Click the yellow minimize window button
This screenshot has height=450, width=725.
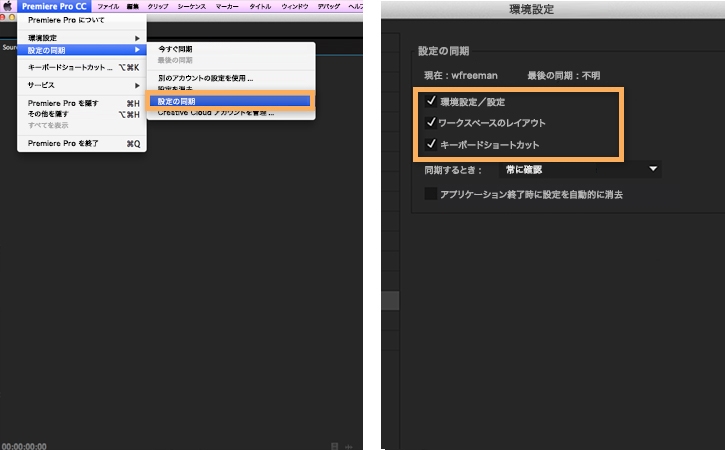pos(12,17)
